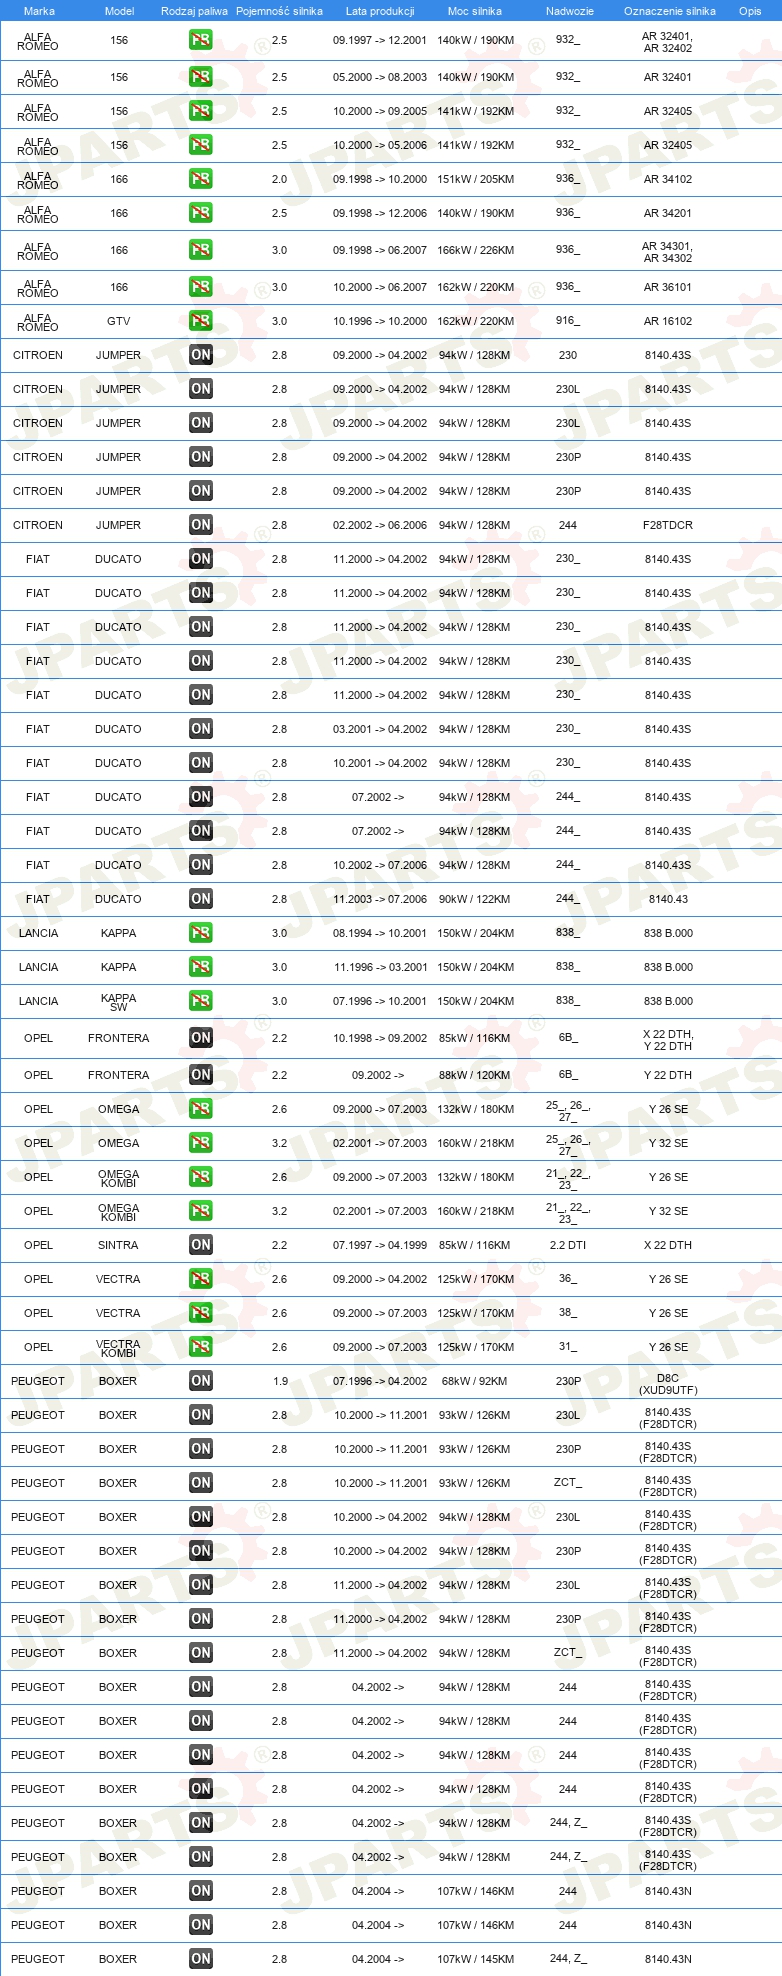Click diesel ON icon for Ducato 03.2001 -> 04.2002
Image resolution: width=782 pixels, height=1976 pixels.
(x=201, y=729)
